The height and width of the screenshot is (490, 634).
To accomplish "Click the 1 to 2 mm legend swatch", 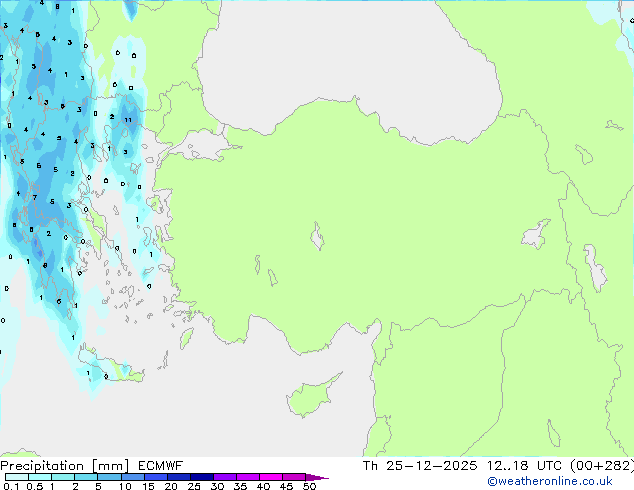I will point(63,477).
